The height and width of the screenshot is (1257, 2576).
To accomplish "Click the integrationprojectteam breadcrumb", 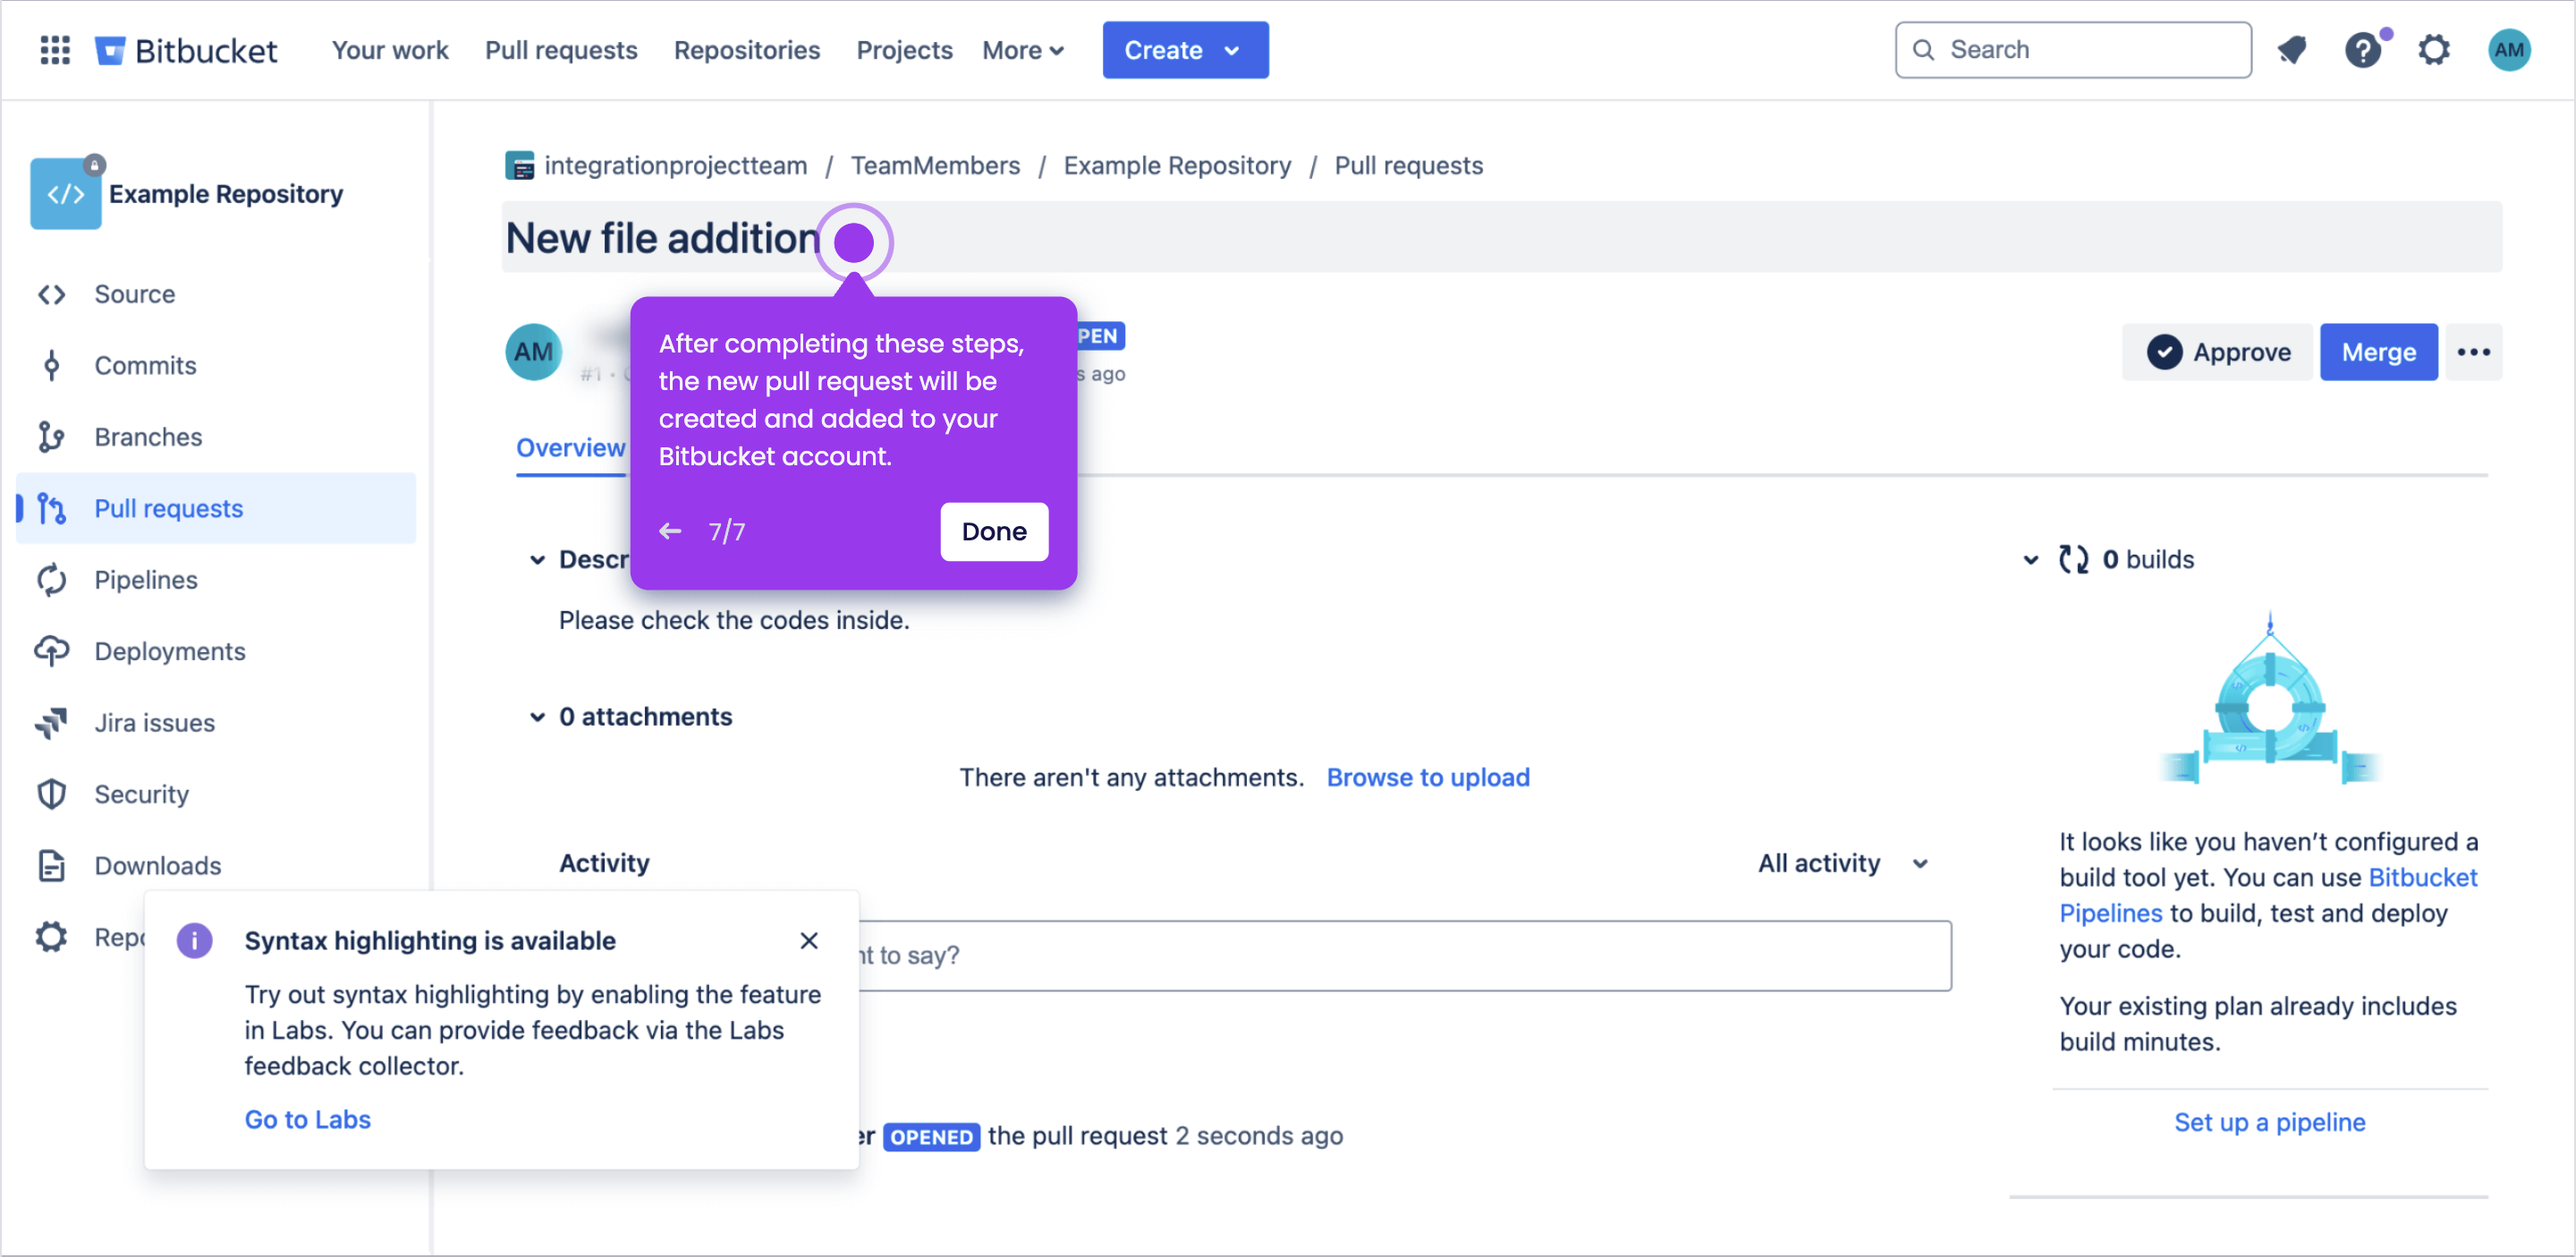I will pos(676,166).
